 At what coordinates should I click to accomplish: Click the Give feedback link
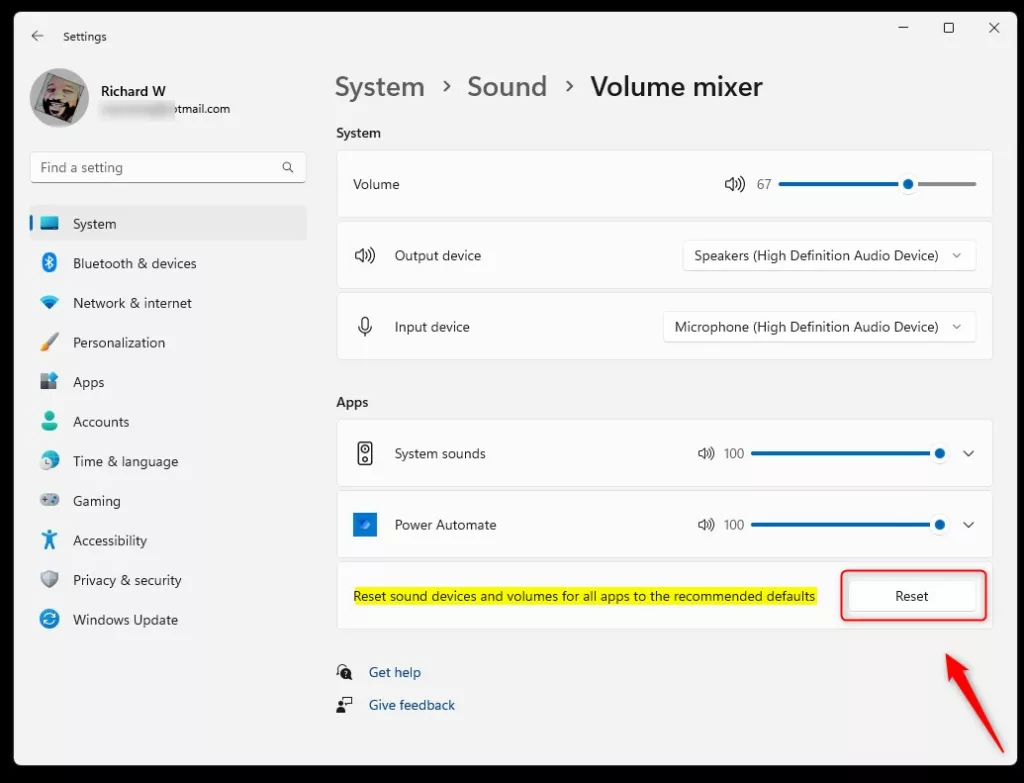click(x=412, y=705)
